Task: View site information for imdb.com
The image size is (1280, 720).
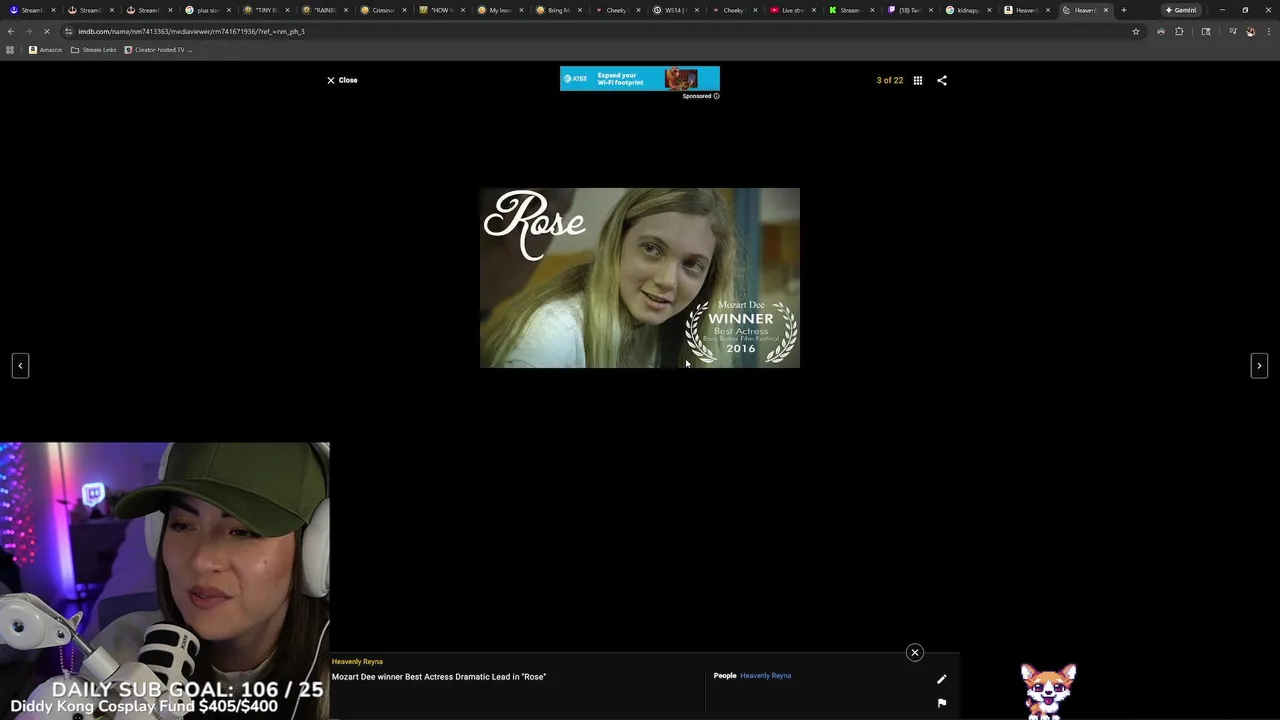Action: [68, 31]
